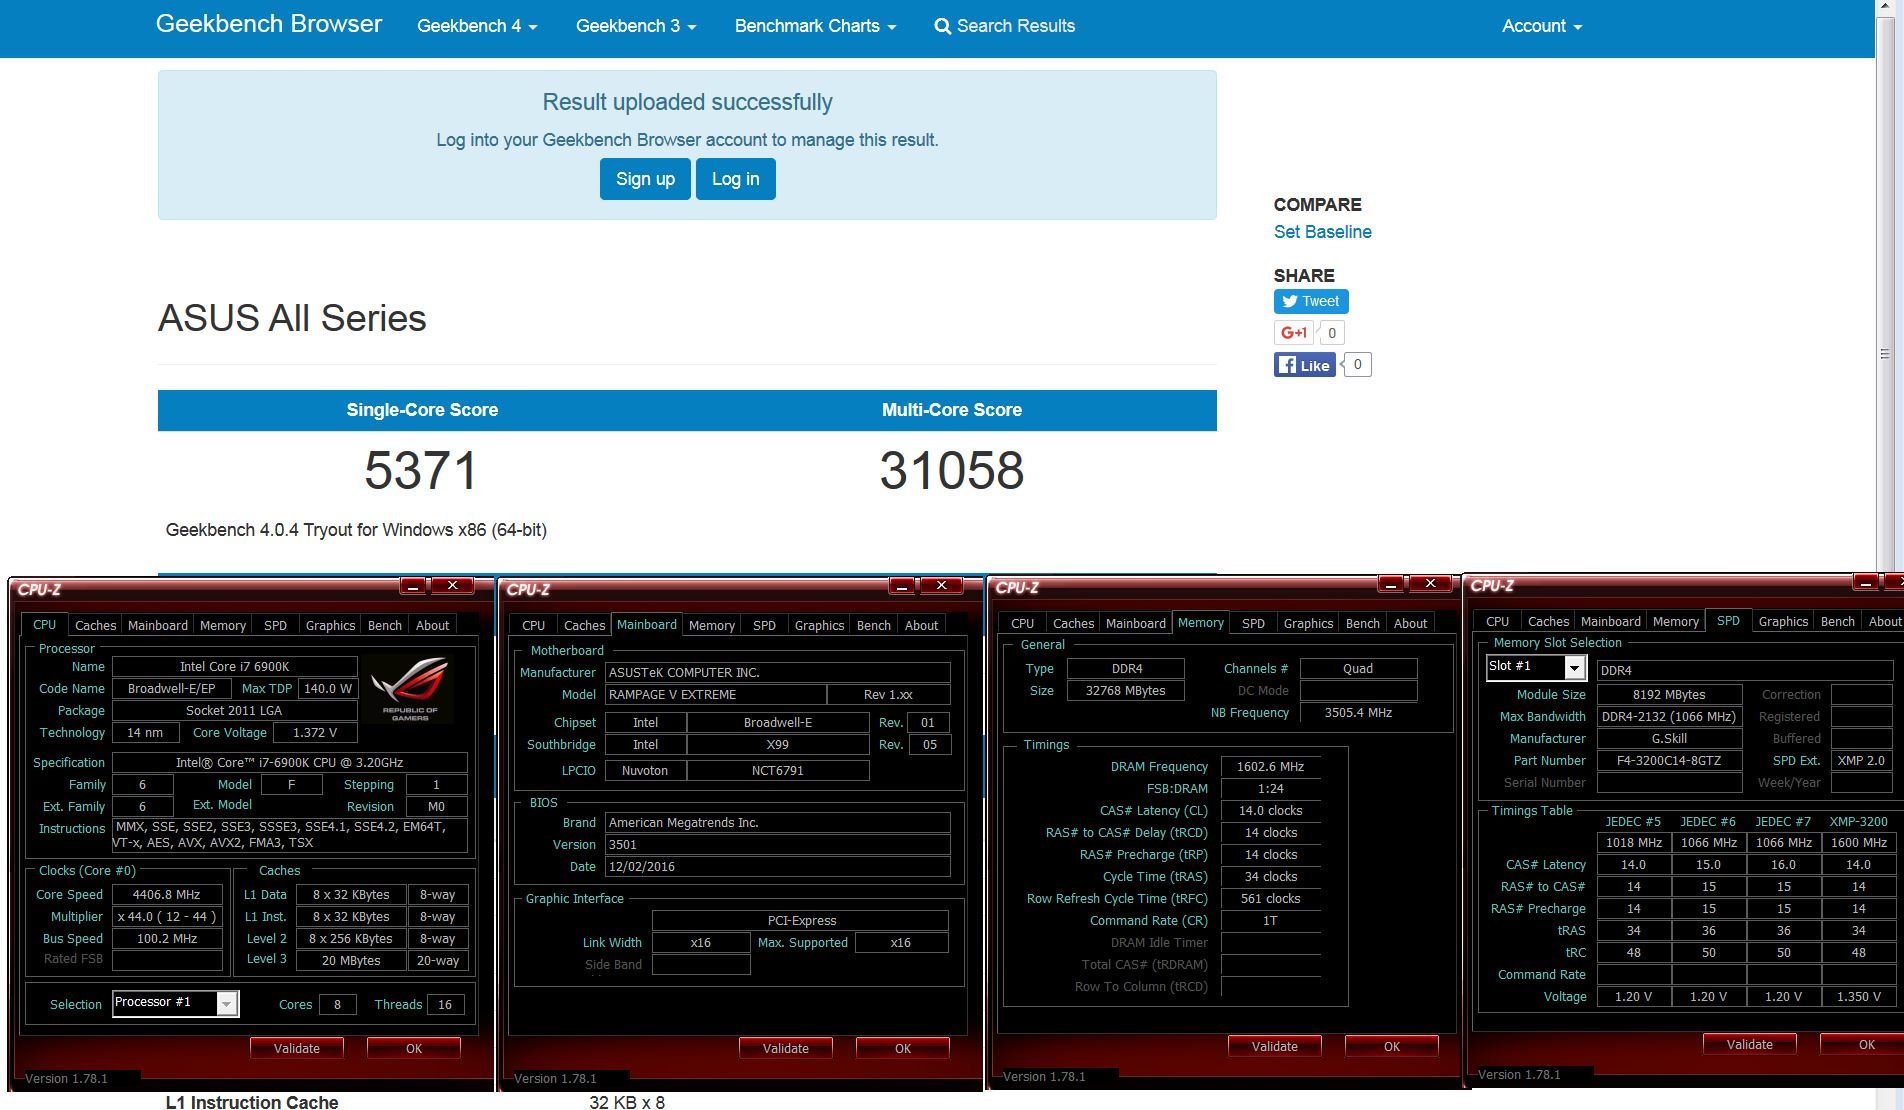Viewport: 1904px width, 1110px height.
Task: Click OK in the Mainboard window
Action: click(x=903, y=1048)
